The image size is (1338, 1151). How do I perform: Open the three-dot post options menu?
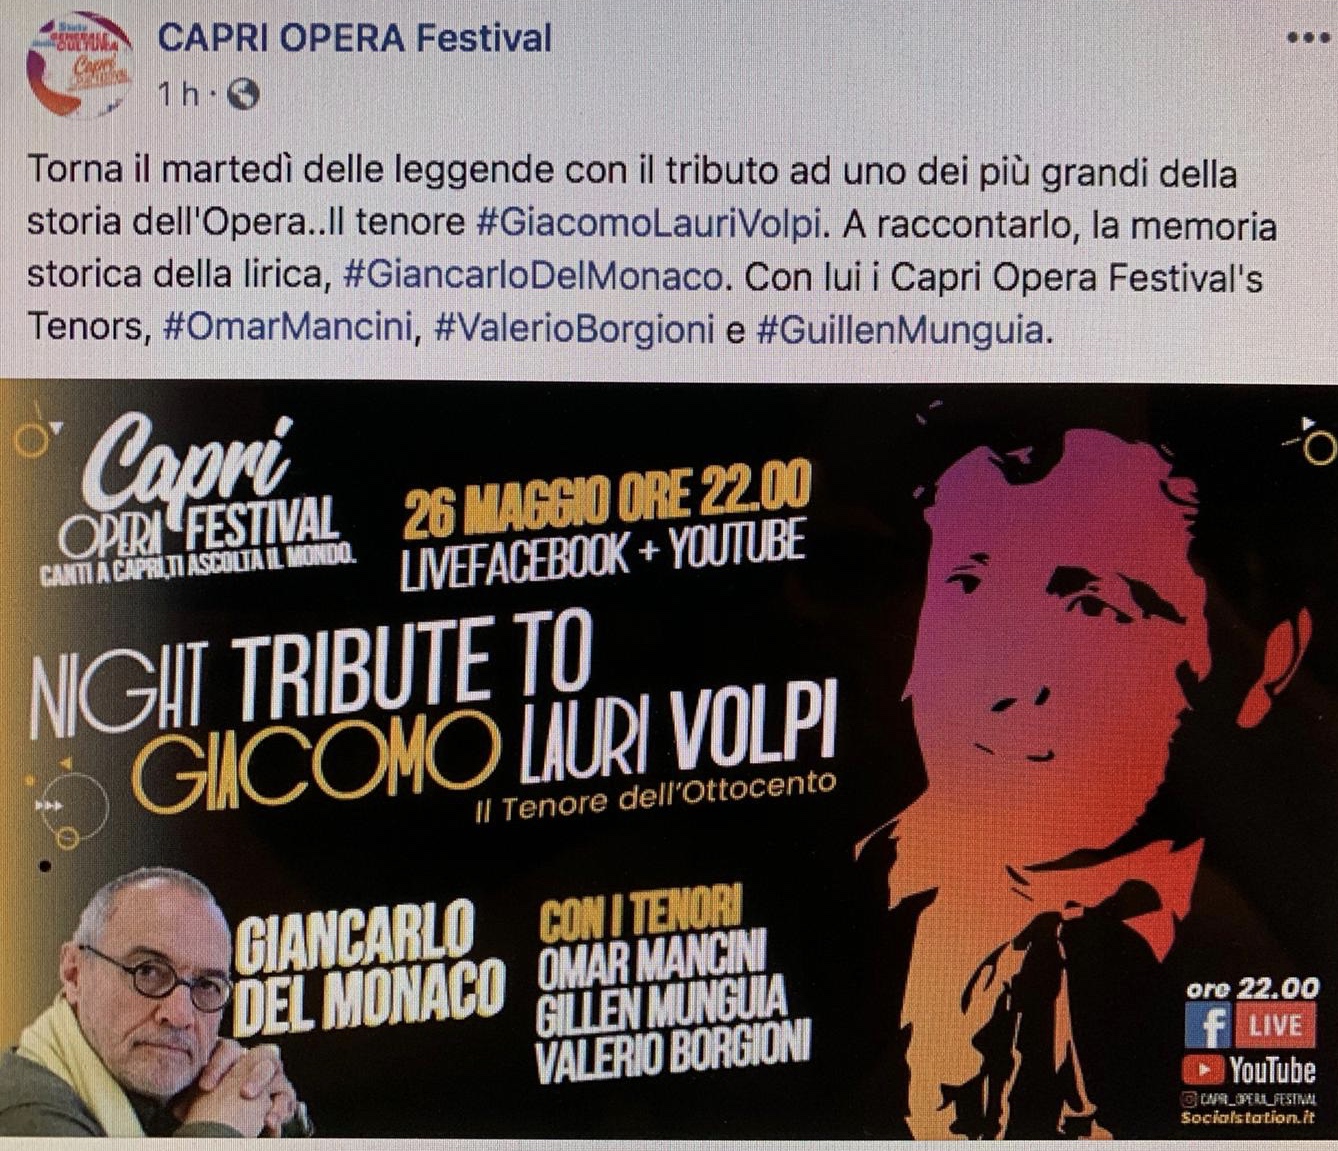(x=1307, y=39)
